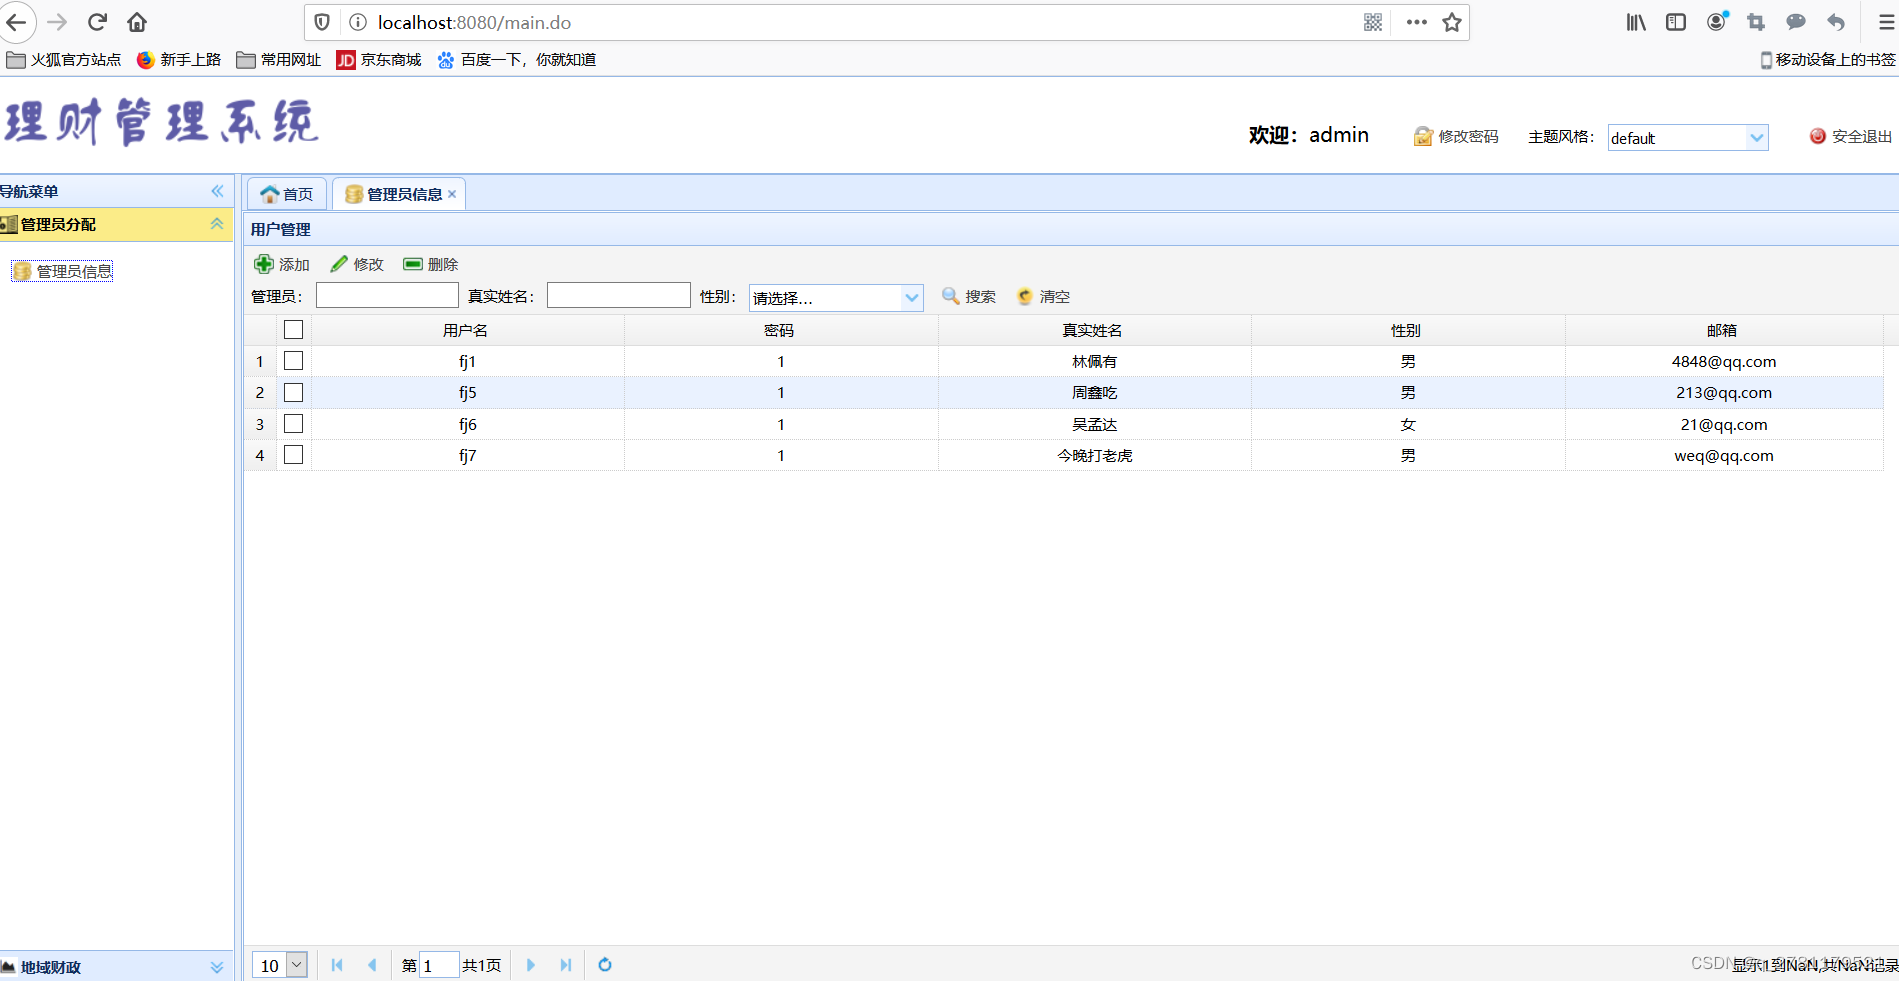Open the 新手上路 bookmark
The image size is (1899, 981).
point(179,60)
